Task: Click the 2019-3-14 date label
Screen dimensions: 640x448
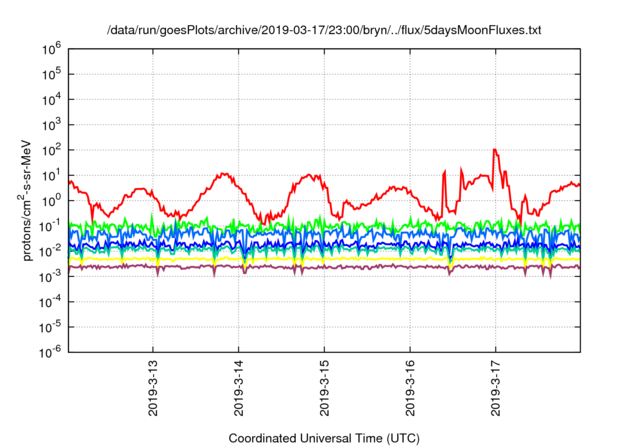Action: (x=239, y=388)
